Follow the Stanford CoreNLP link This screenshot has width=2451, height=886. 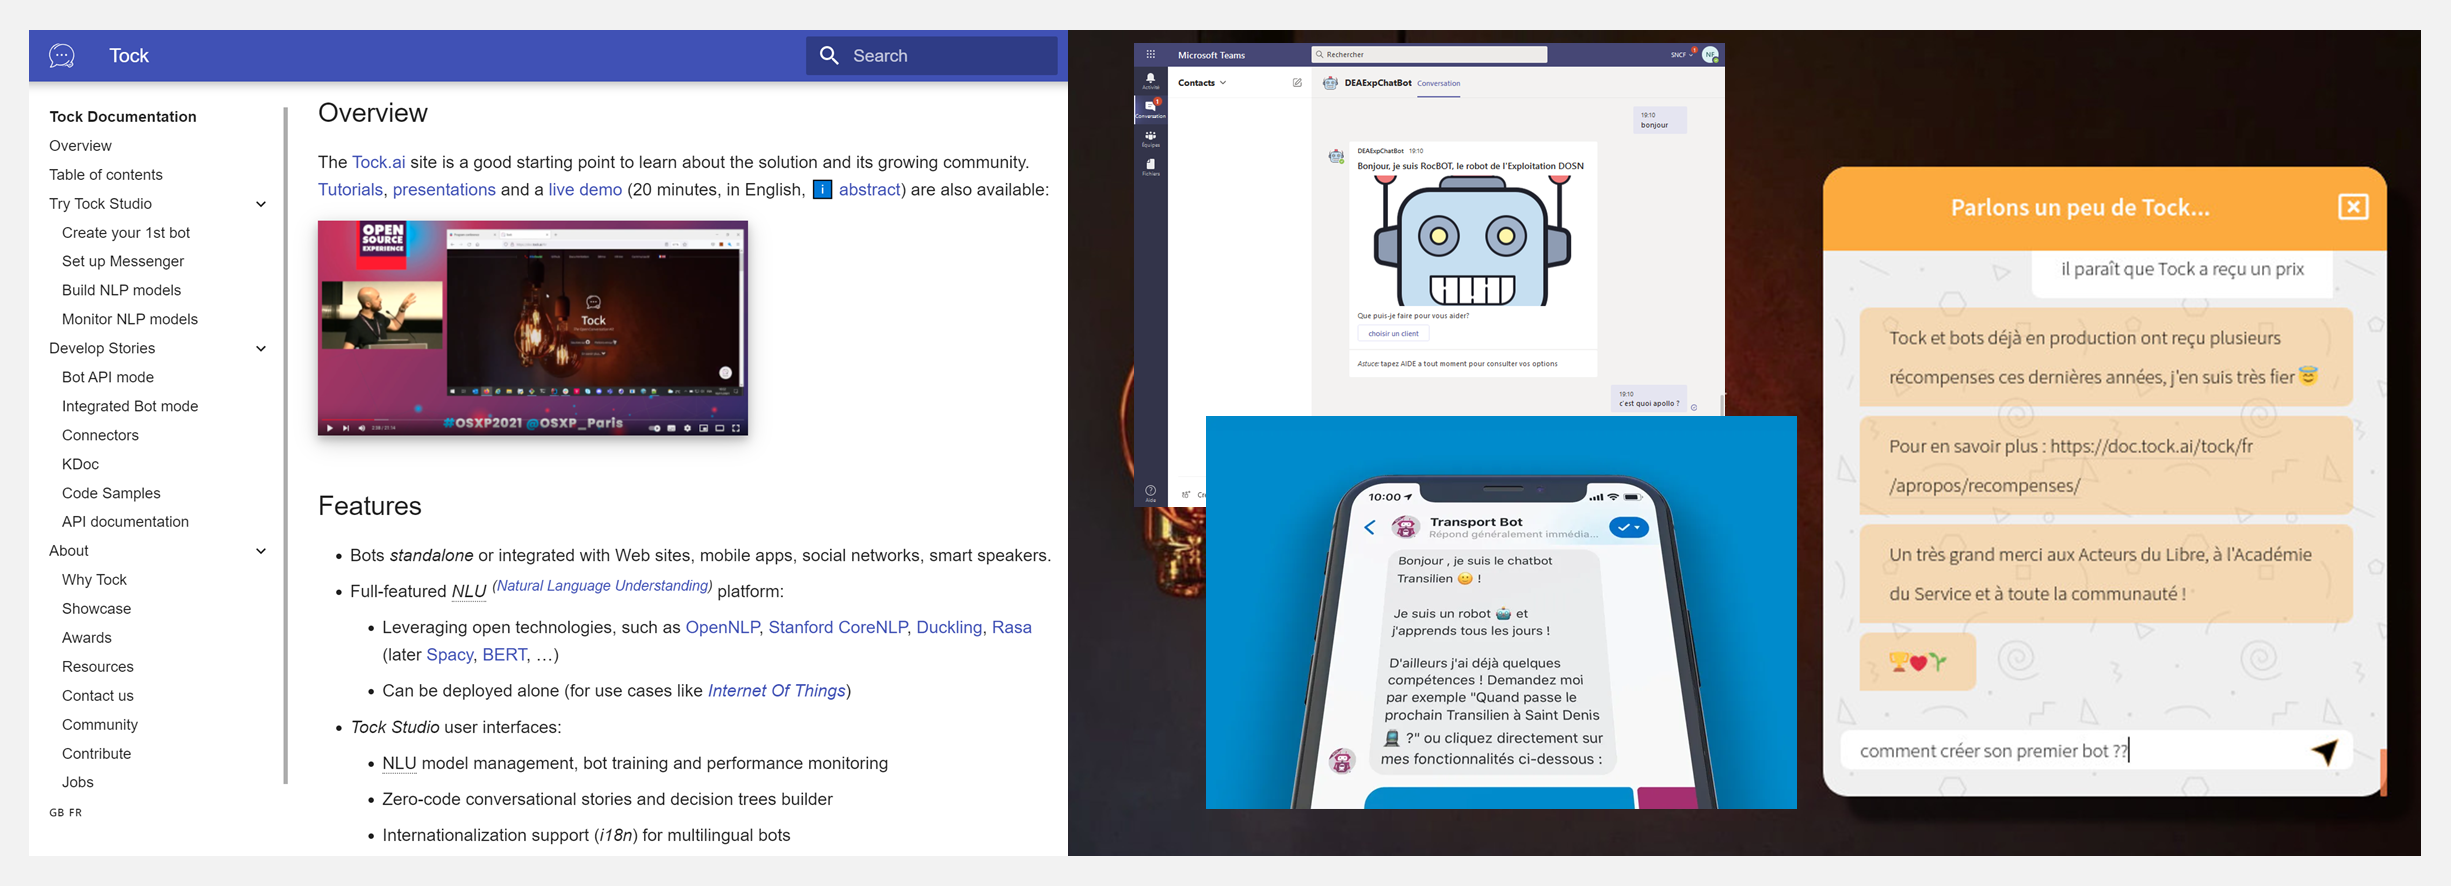[837, 628]
